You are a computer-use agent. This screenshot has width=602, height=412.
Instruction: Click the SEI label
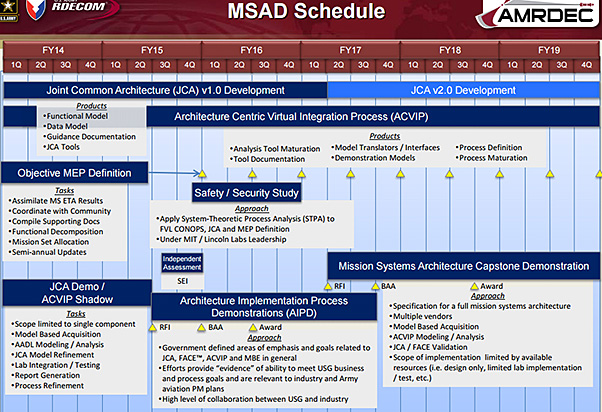[182, 281]
